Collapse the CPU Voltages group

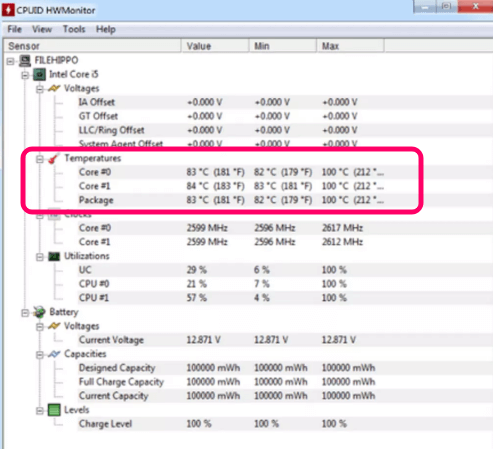coord(40,89)
